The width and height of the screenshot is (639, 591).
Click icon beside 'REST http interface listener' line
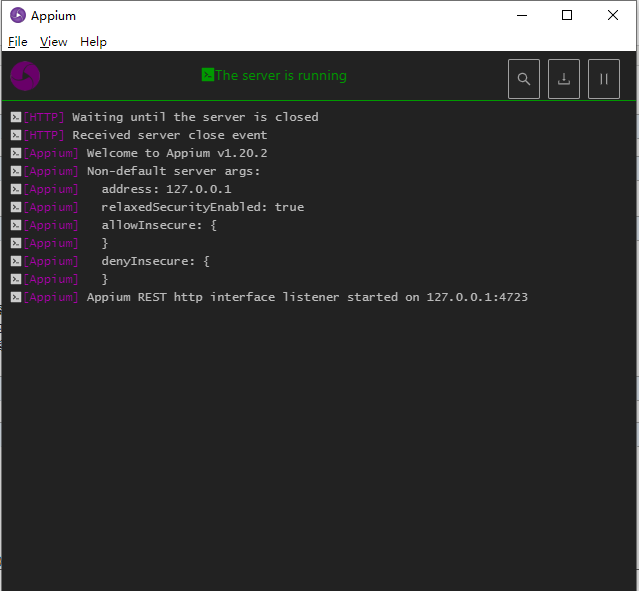coord(15,297)
